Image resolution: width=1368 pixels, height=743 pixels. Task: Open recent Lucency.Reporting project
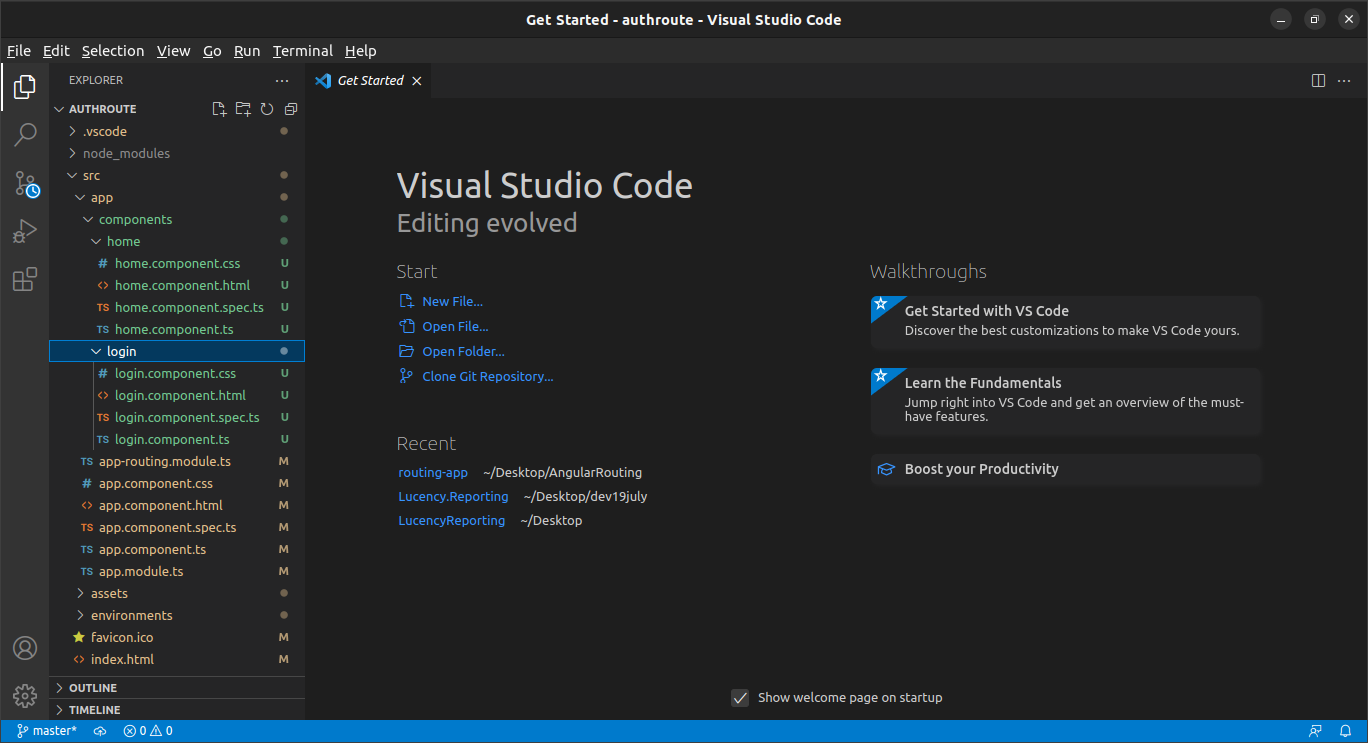453,496
